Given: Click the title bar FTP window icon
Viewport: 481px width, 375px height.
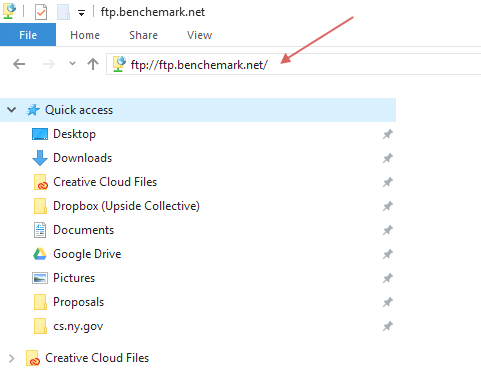Looking at the screenshot, I should 9,11.
